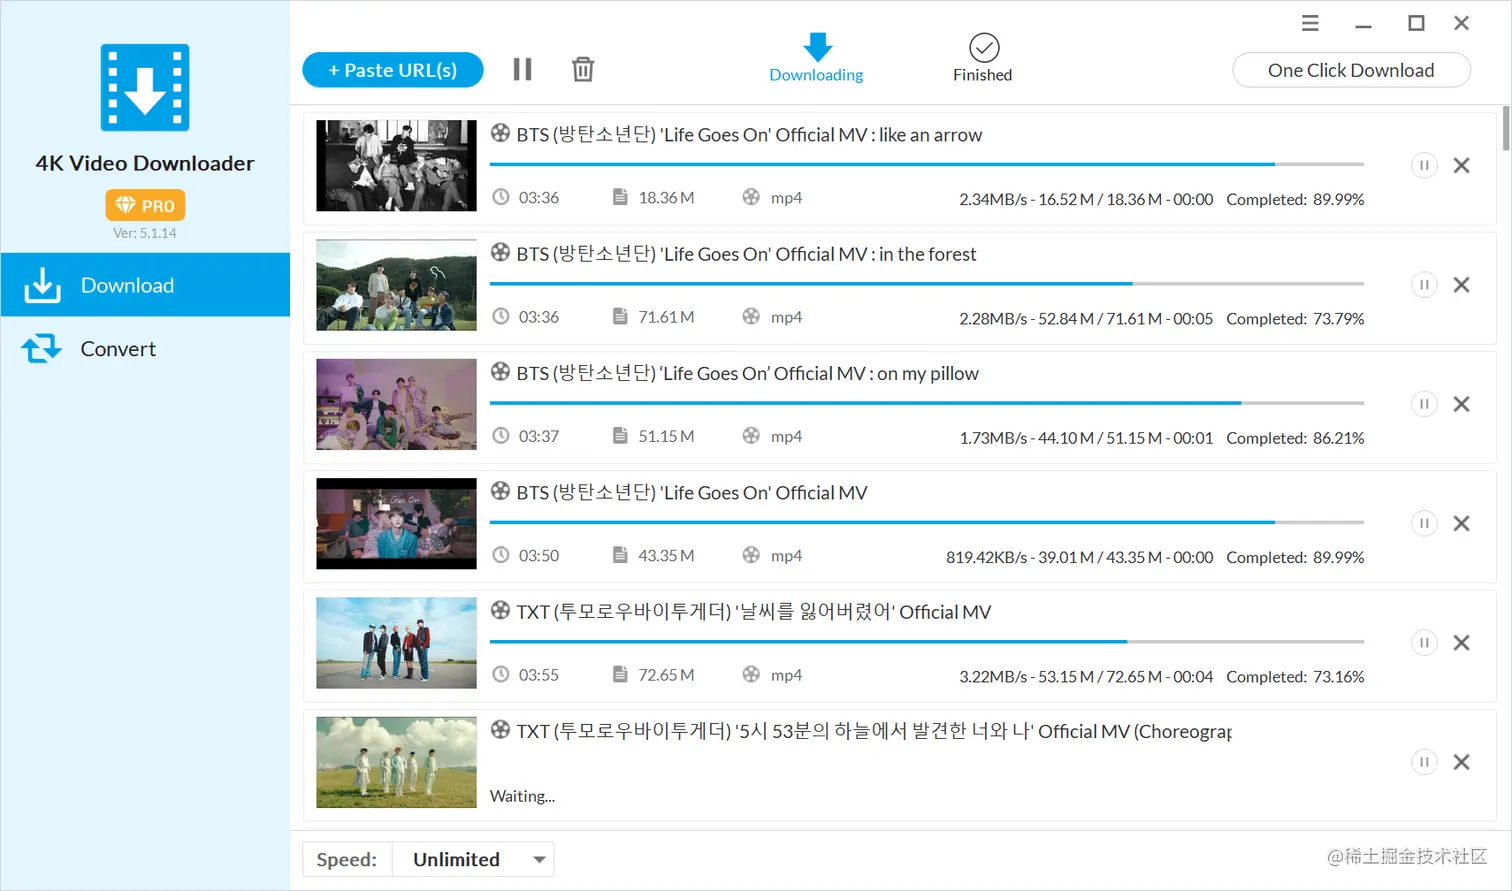Screen dimensions: 1512x891
Task: Cancel the 43.35 M Life Goes On download
Action: click(x=1461, y=523)
